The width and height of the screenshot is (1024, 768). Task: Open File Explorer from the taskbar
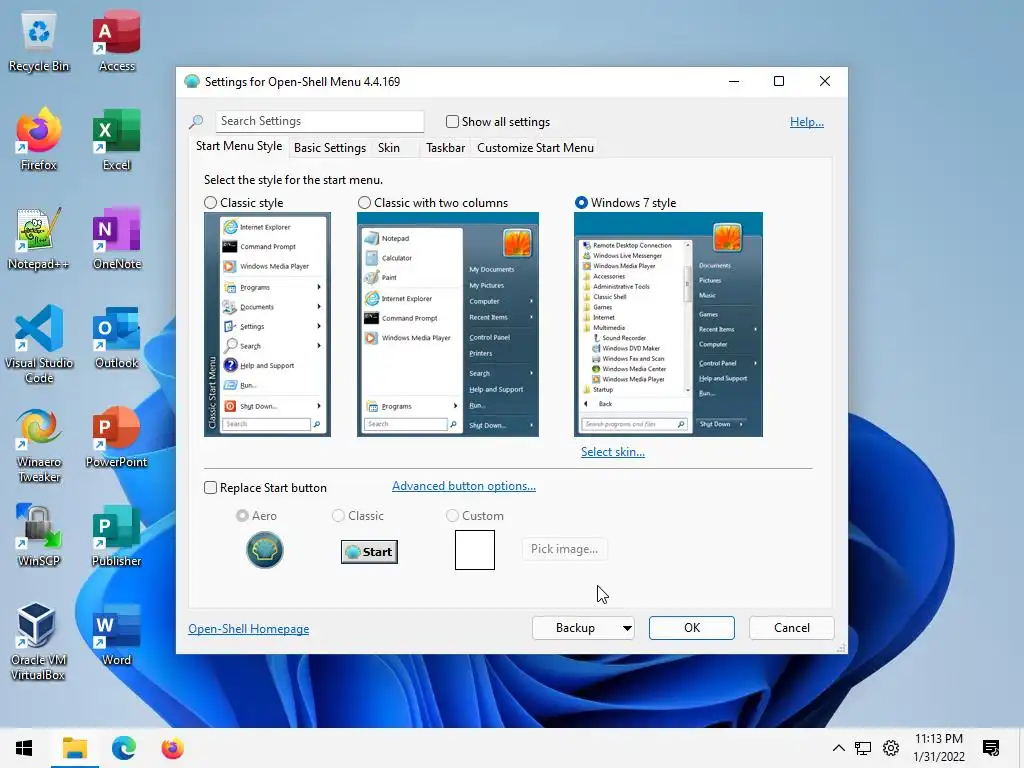coord(74,748)
